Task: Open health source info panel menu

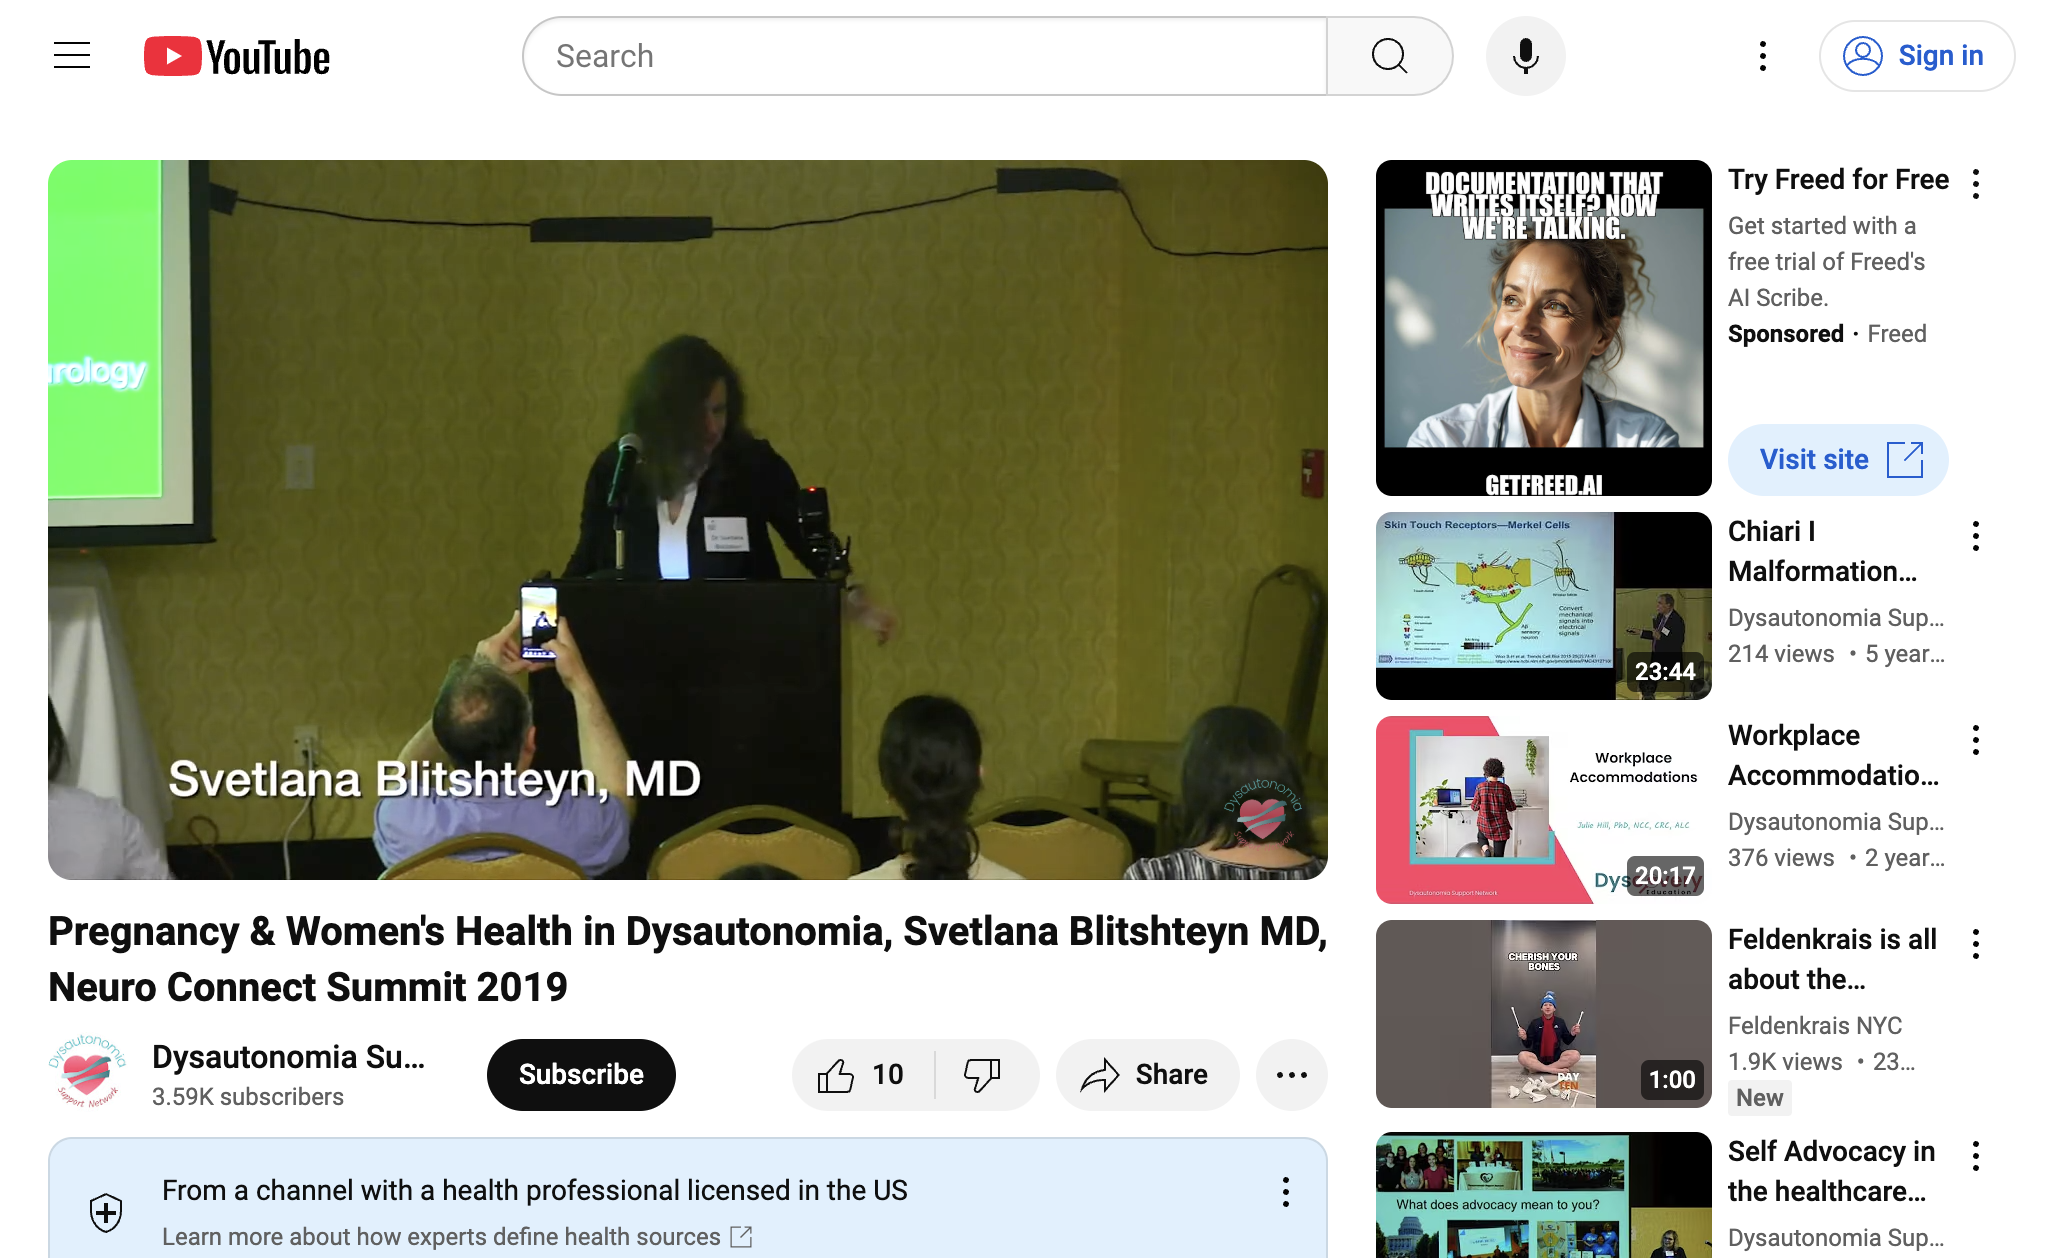Action: (1286, 1192)
